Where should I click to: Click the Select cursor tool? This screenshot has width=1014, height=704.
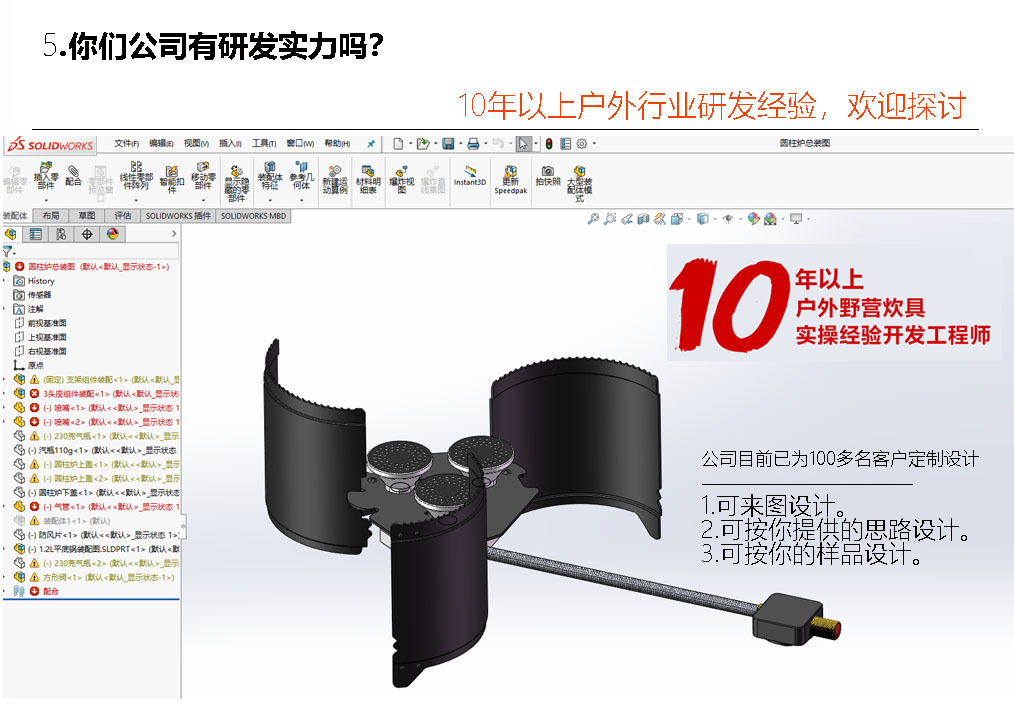(x=523, y=144)
